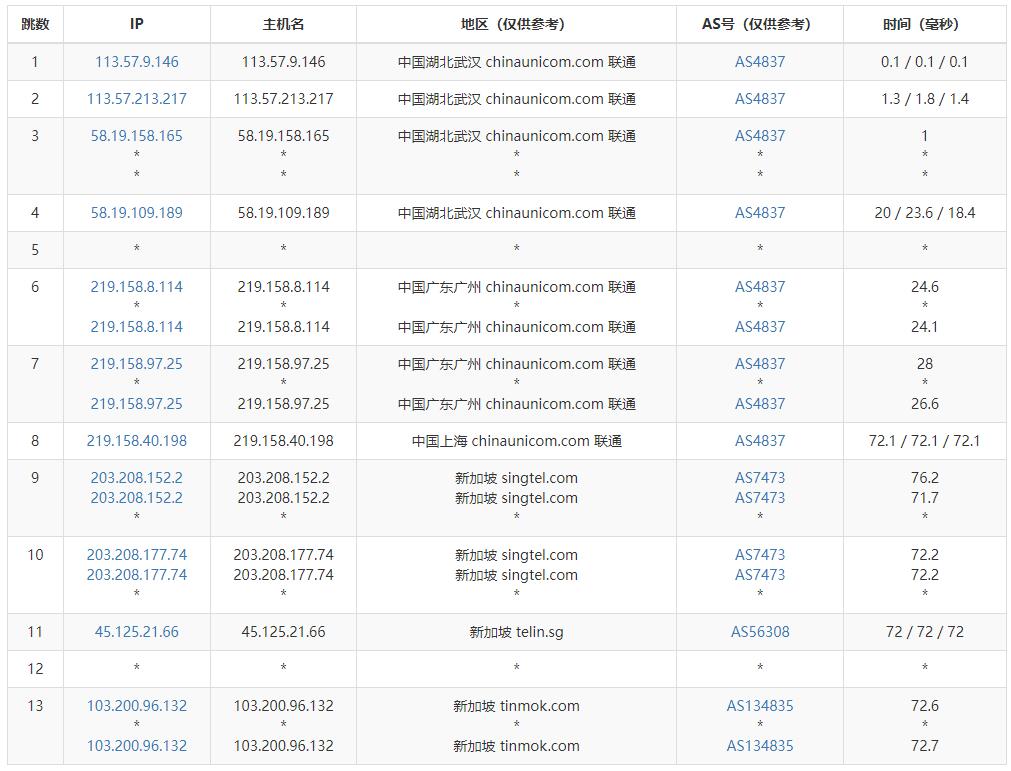The image size is (1011, 771).
Task: Select region text 中国上海 chinaunicom.com 联通
Action: pos(516,441)
